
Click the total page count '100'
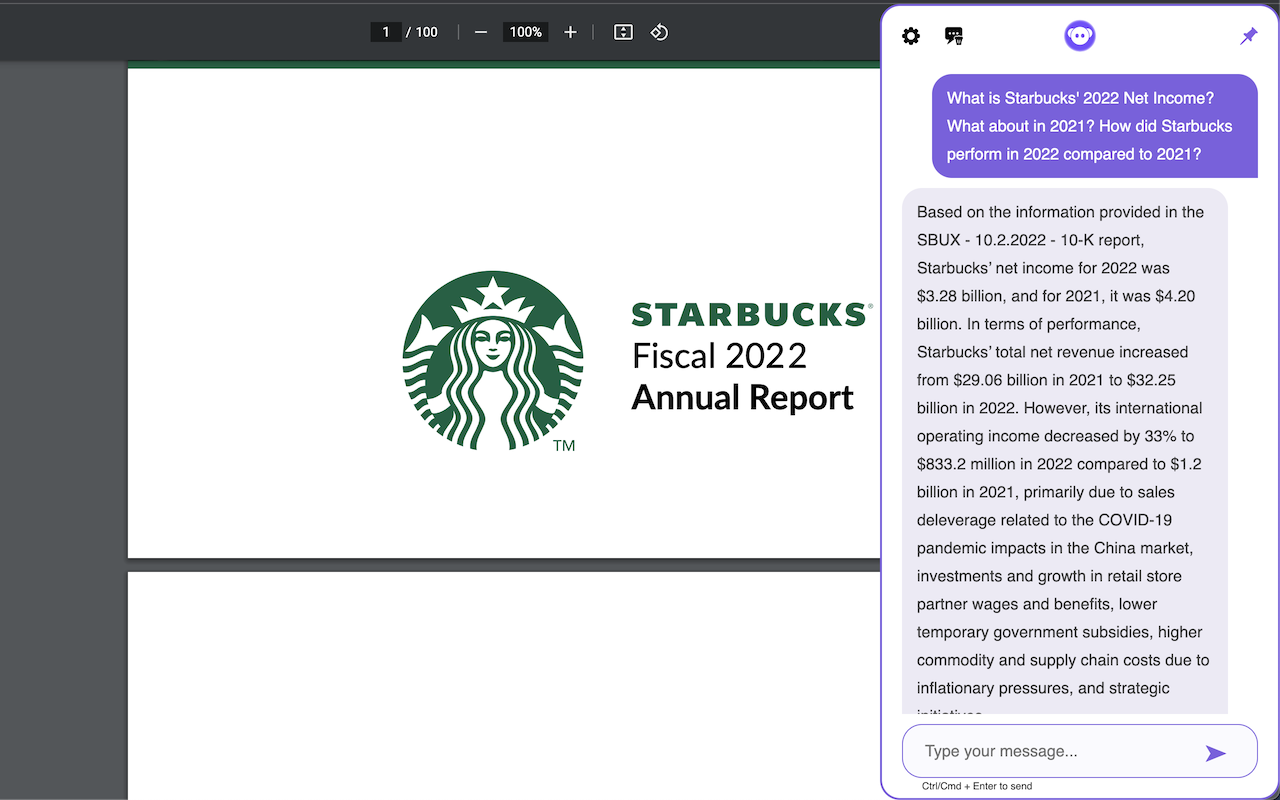(x=427, y=32)
